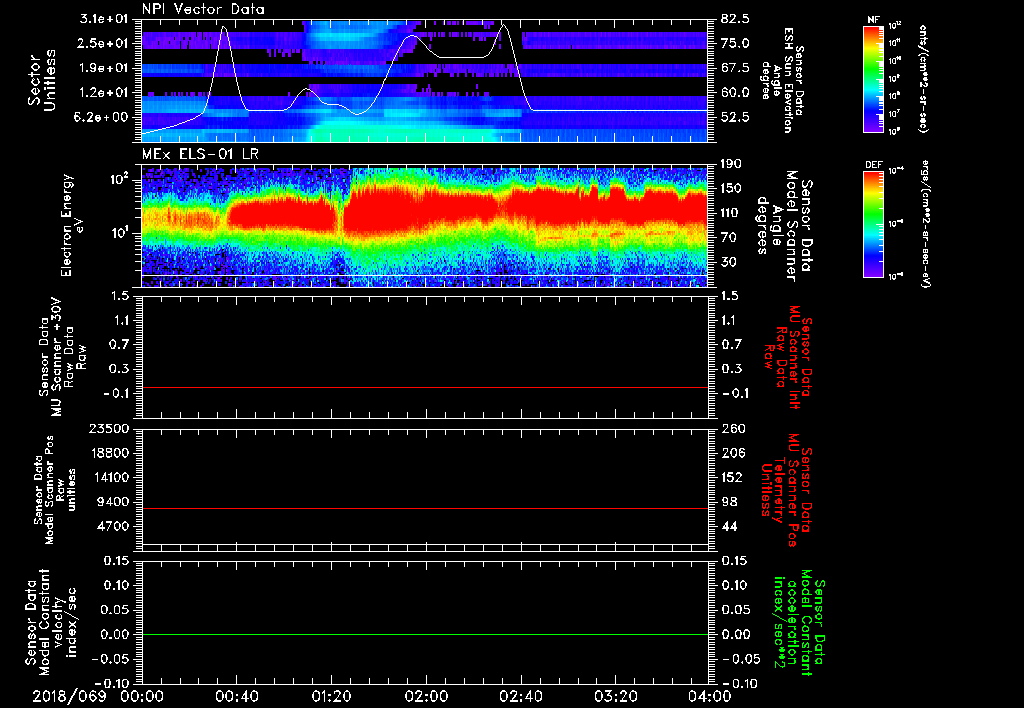Click the NF color scale bar
Viewport: 1024px width, 708px height.
pyautogui.click(x=874, y=78)
